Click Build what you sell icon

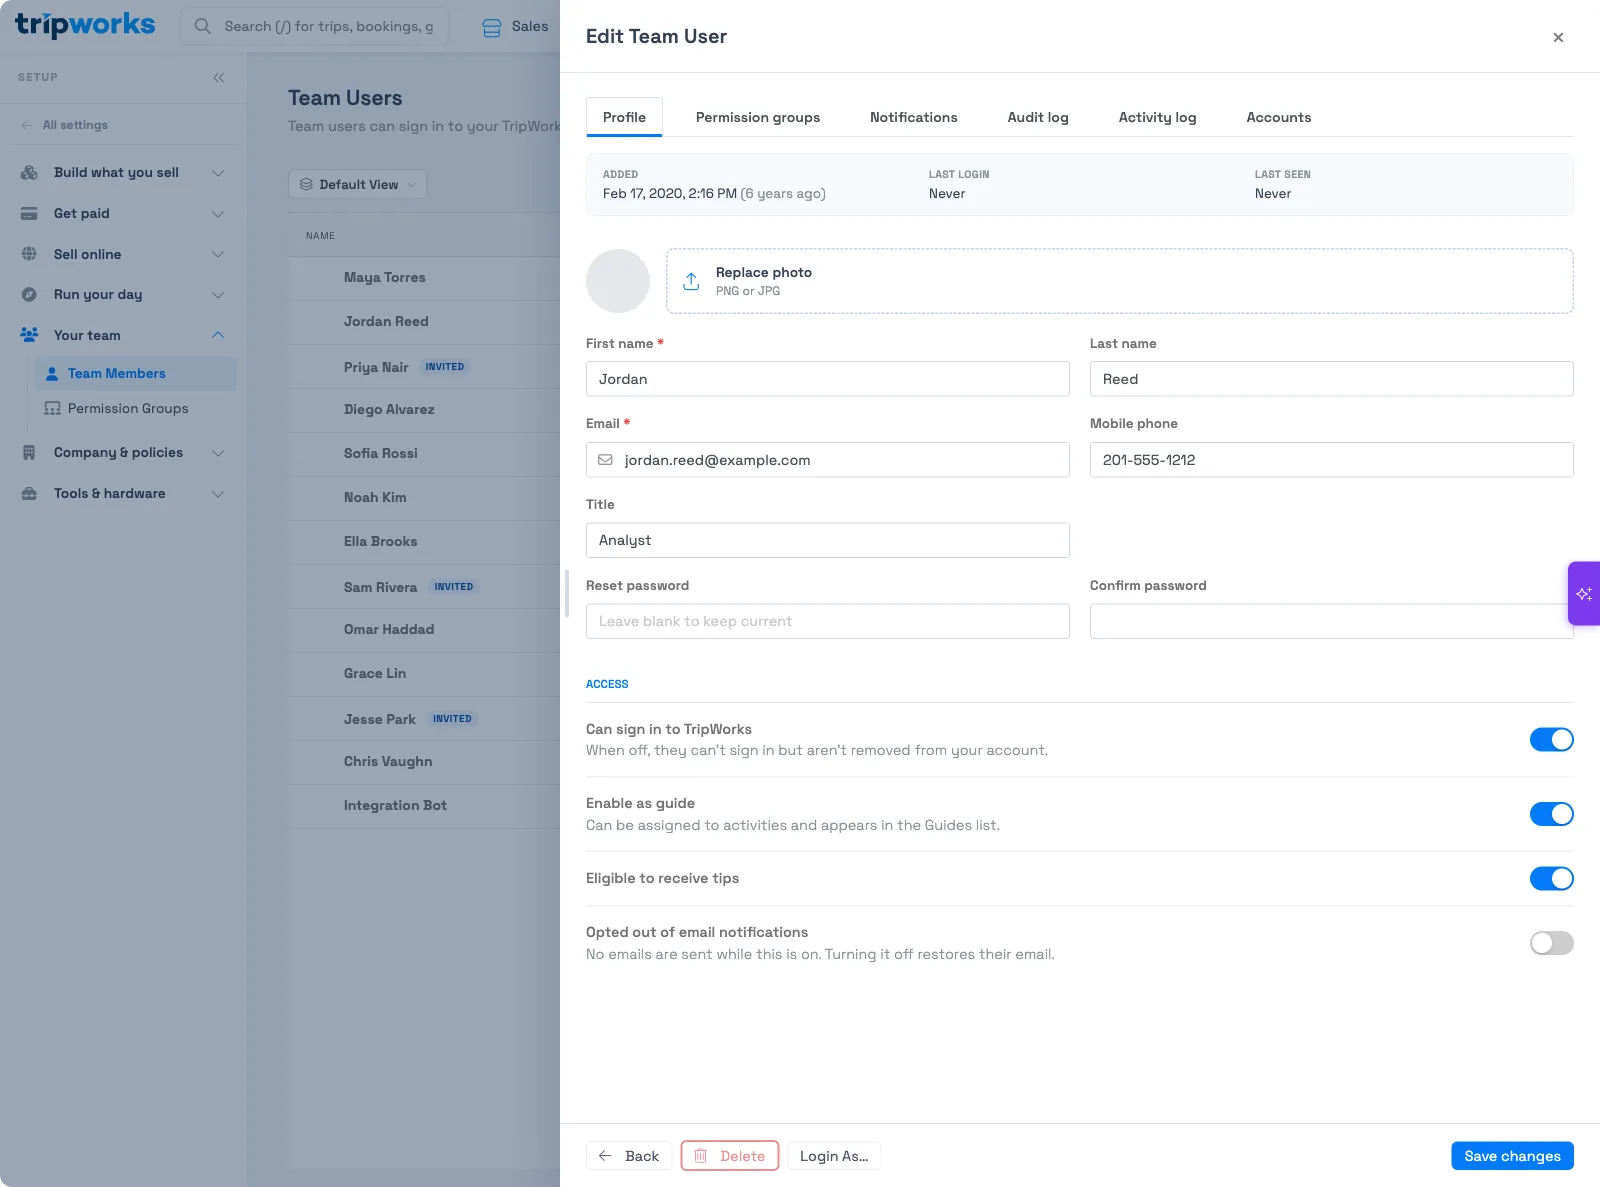(30, 172)
